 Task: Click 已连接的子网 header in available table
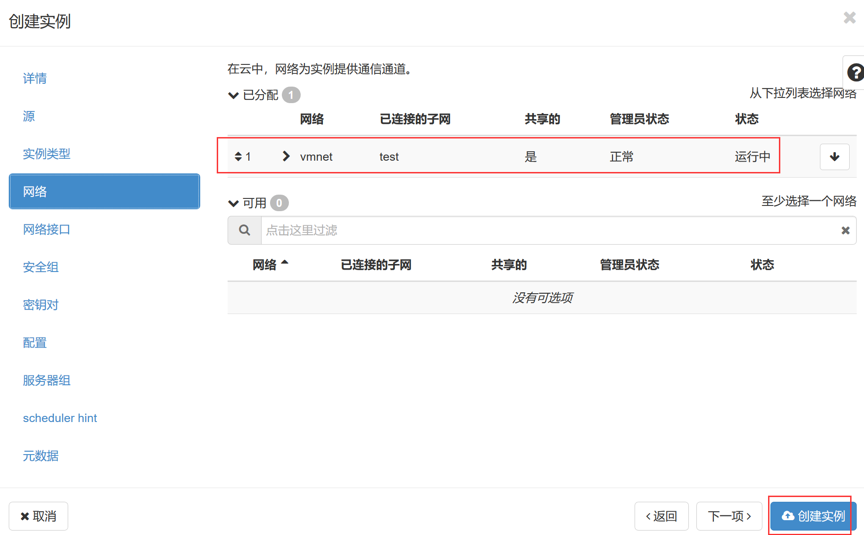point(376,265)
